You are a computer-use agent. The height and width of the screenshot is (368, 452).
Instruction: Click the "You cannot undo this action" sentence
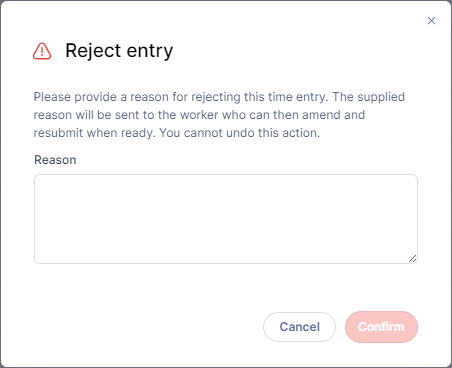click(239, 133)
